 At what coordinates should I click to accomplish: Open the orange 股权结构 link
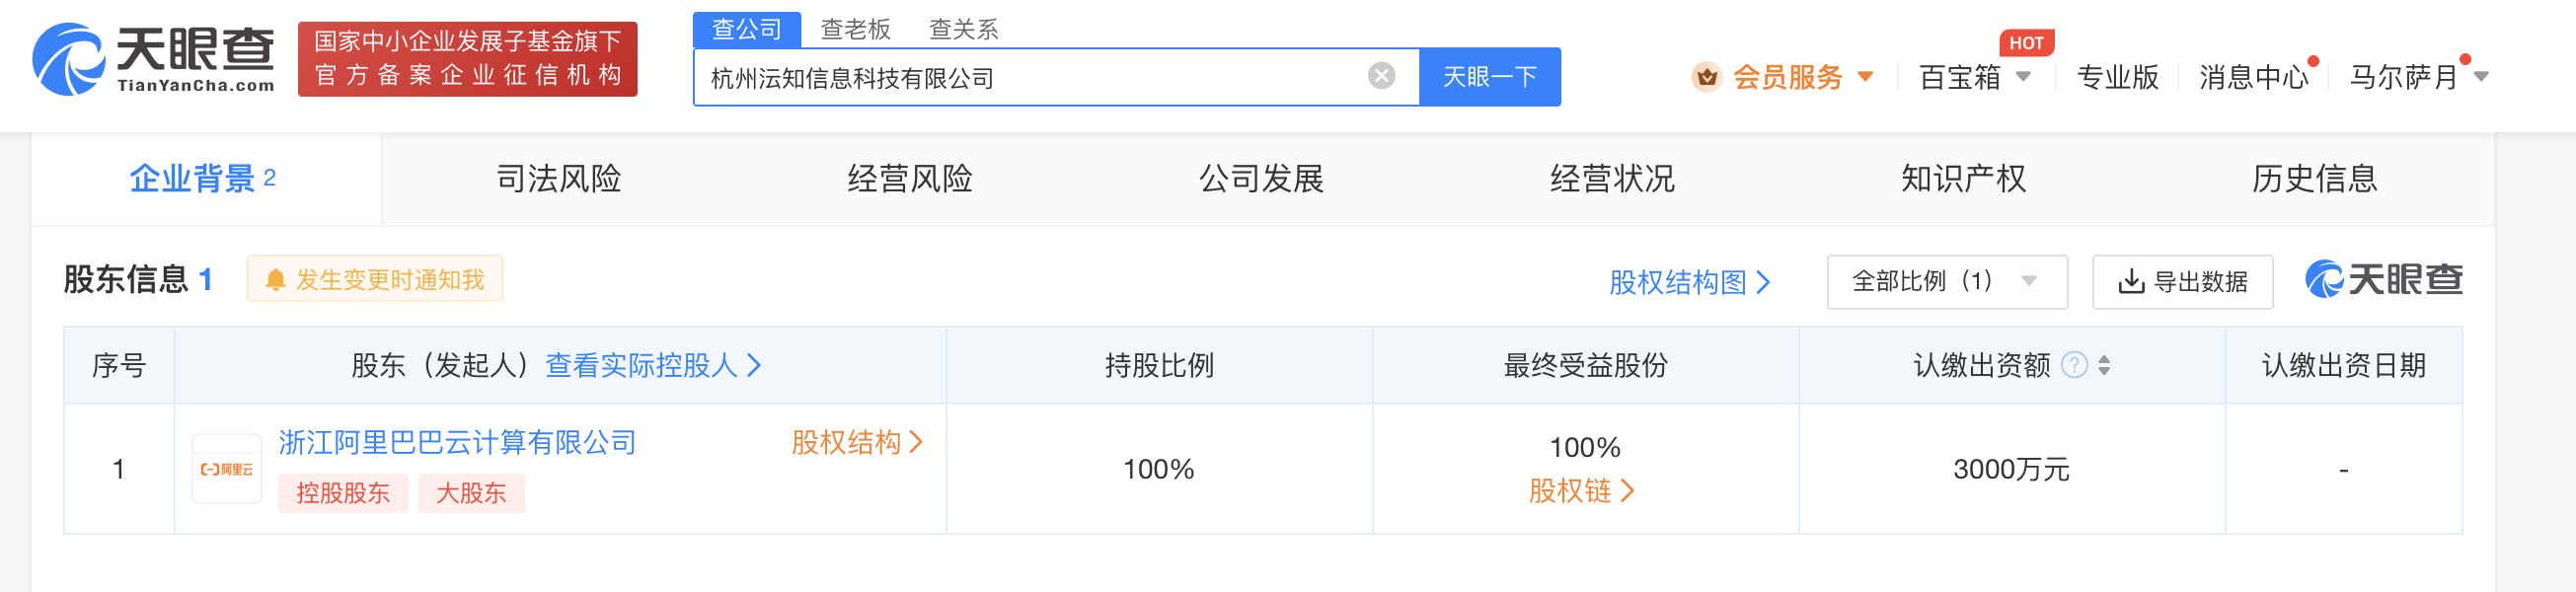tap(857, 443)
